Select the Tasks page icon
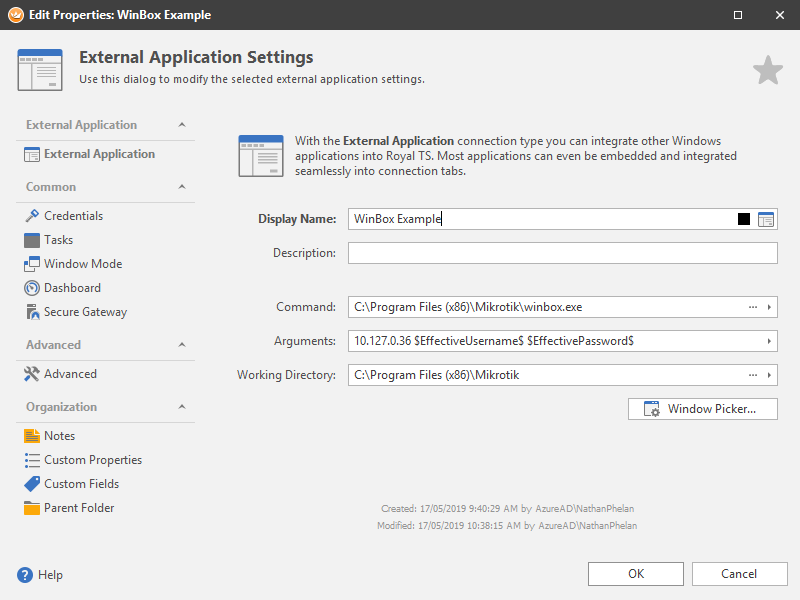 (x=32, y=240)
